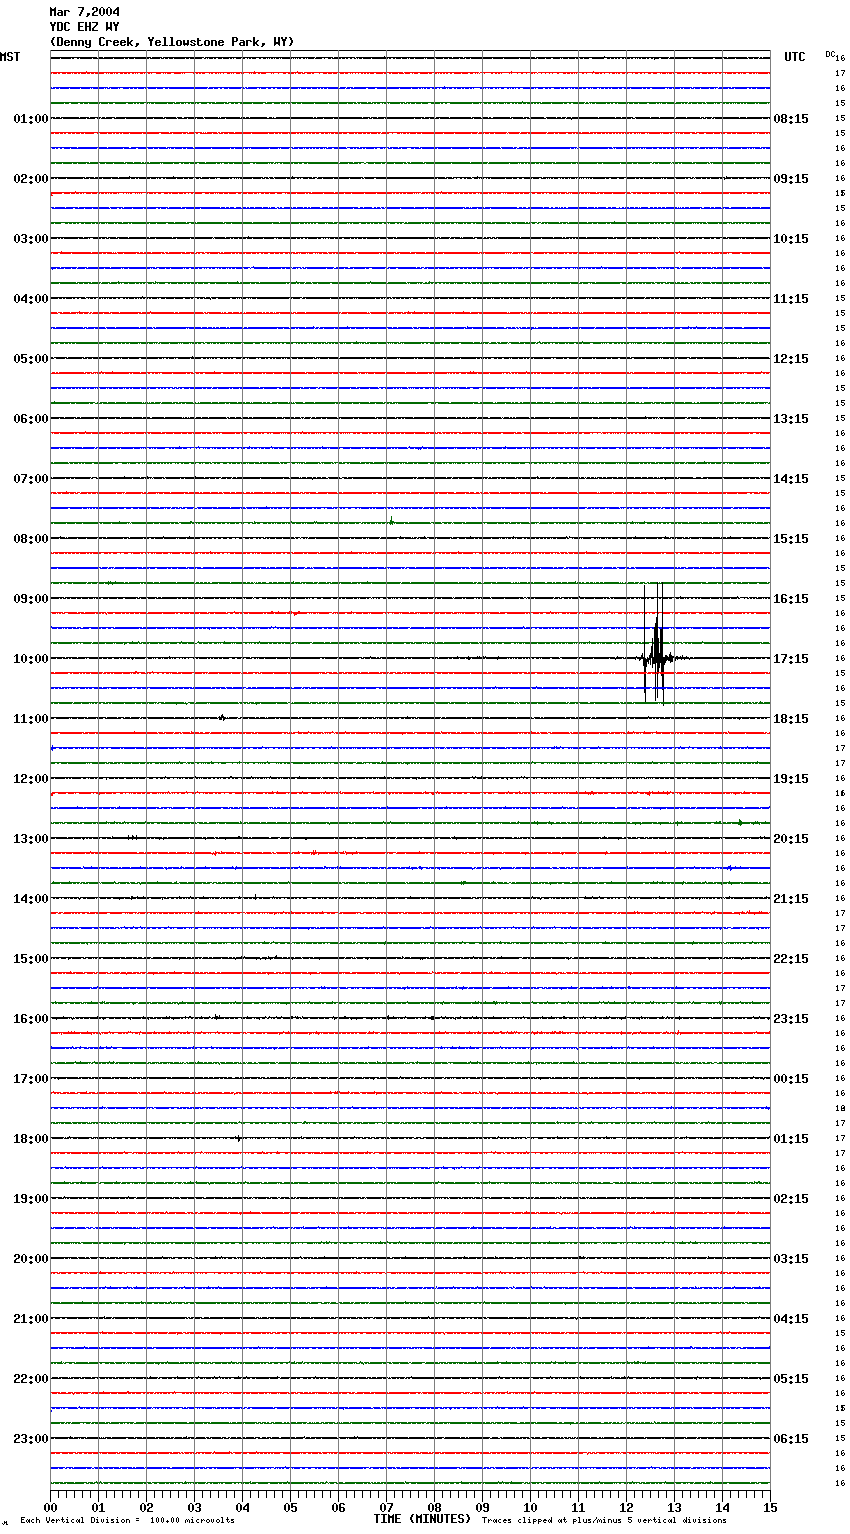Image resolution: width=850 pixels, height=1534 pixels.
Task: Click the UTC time label '09:15'
Action: (791, 179)
